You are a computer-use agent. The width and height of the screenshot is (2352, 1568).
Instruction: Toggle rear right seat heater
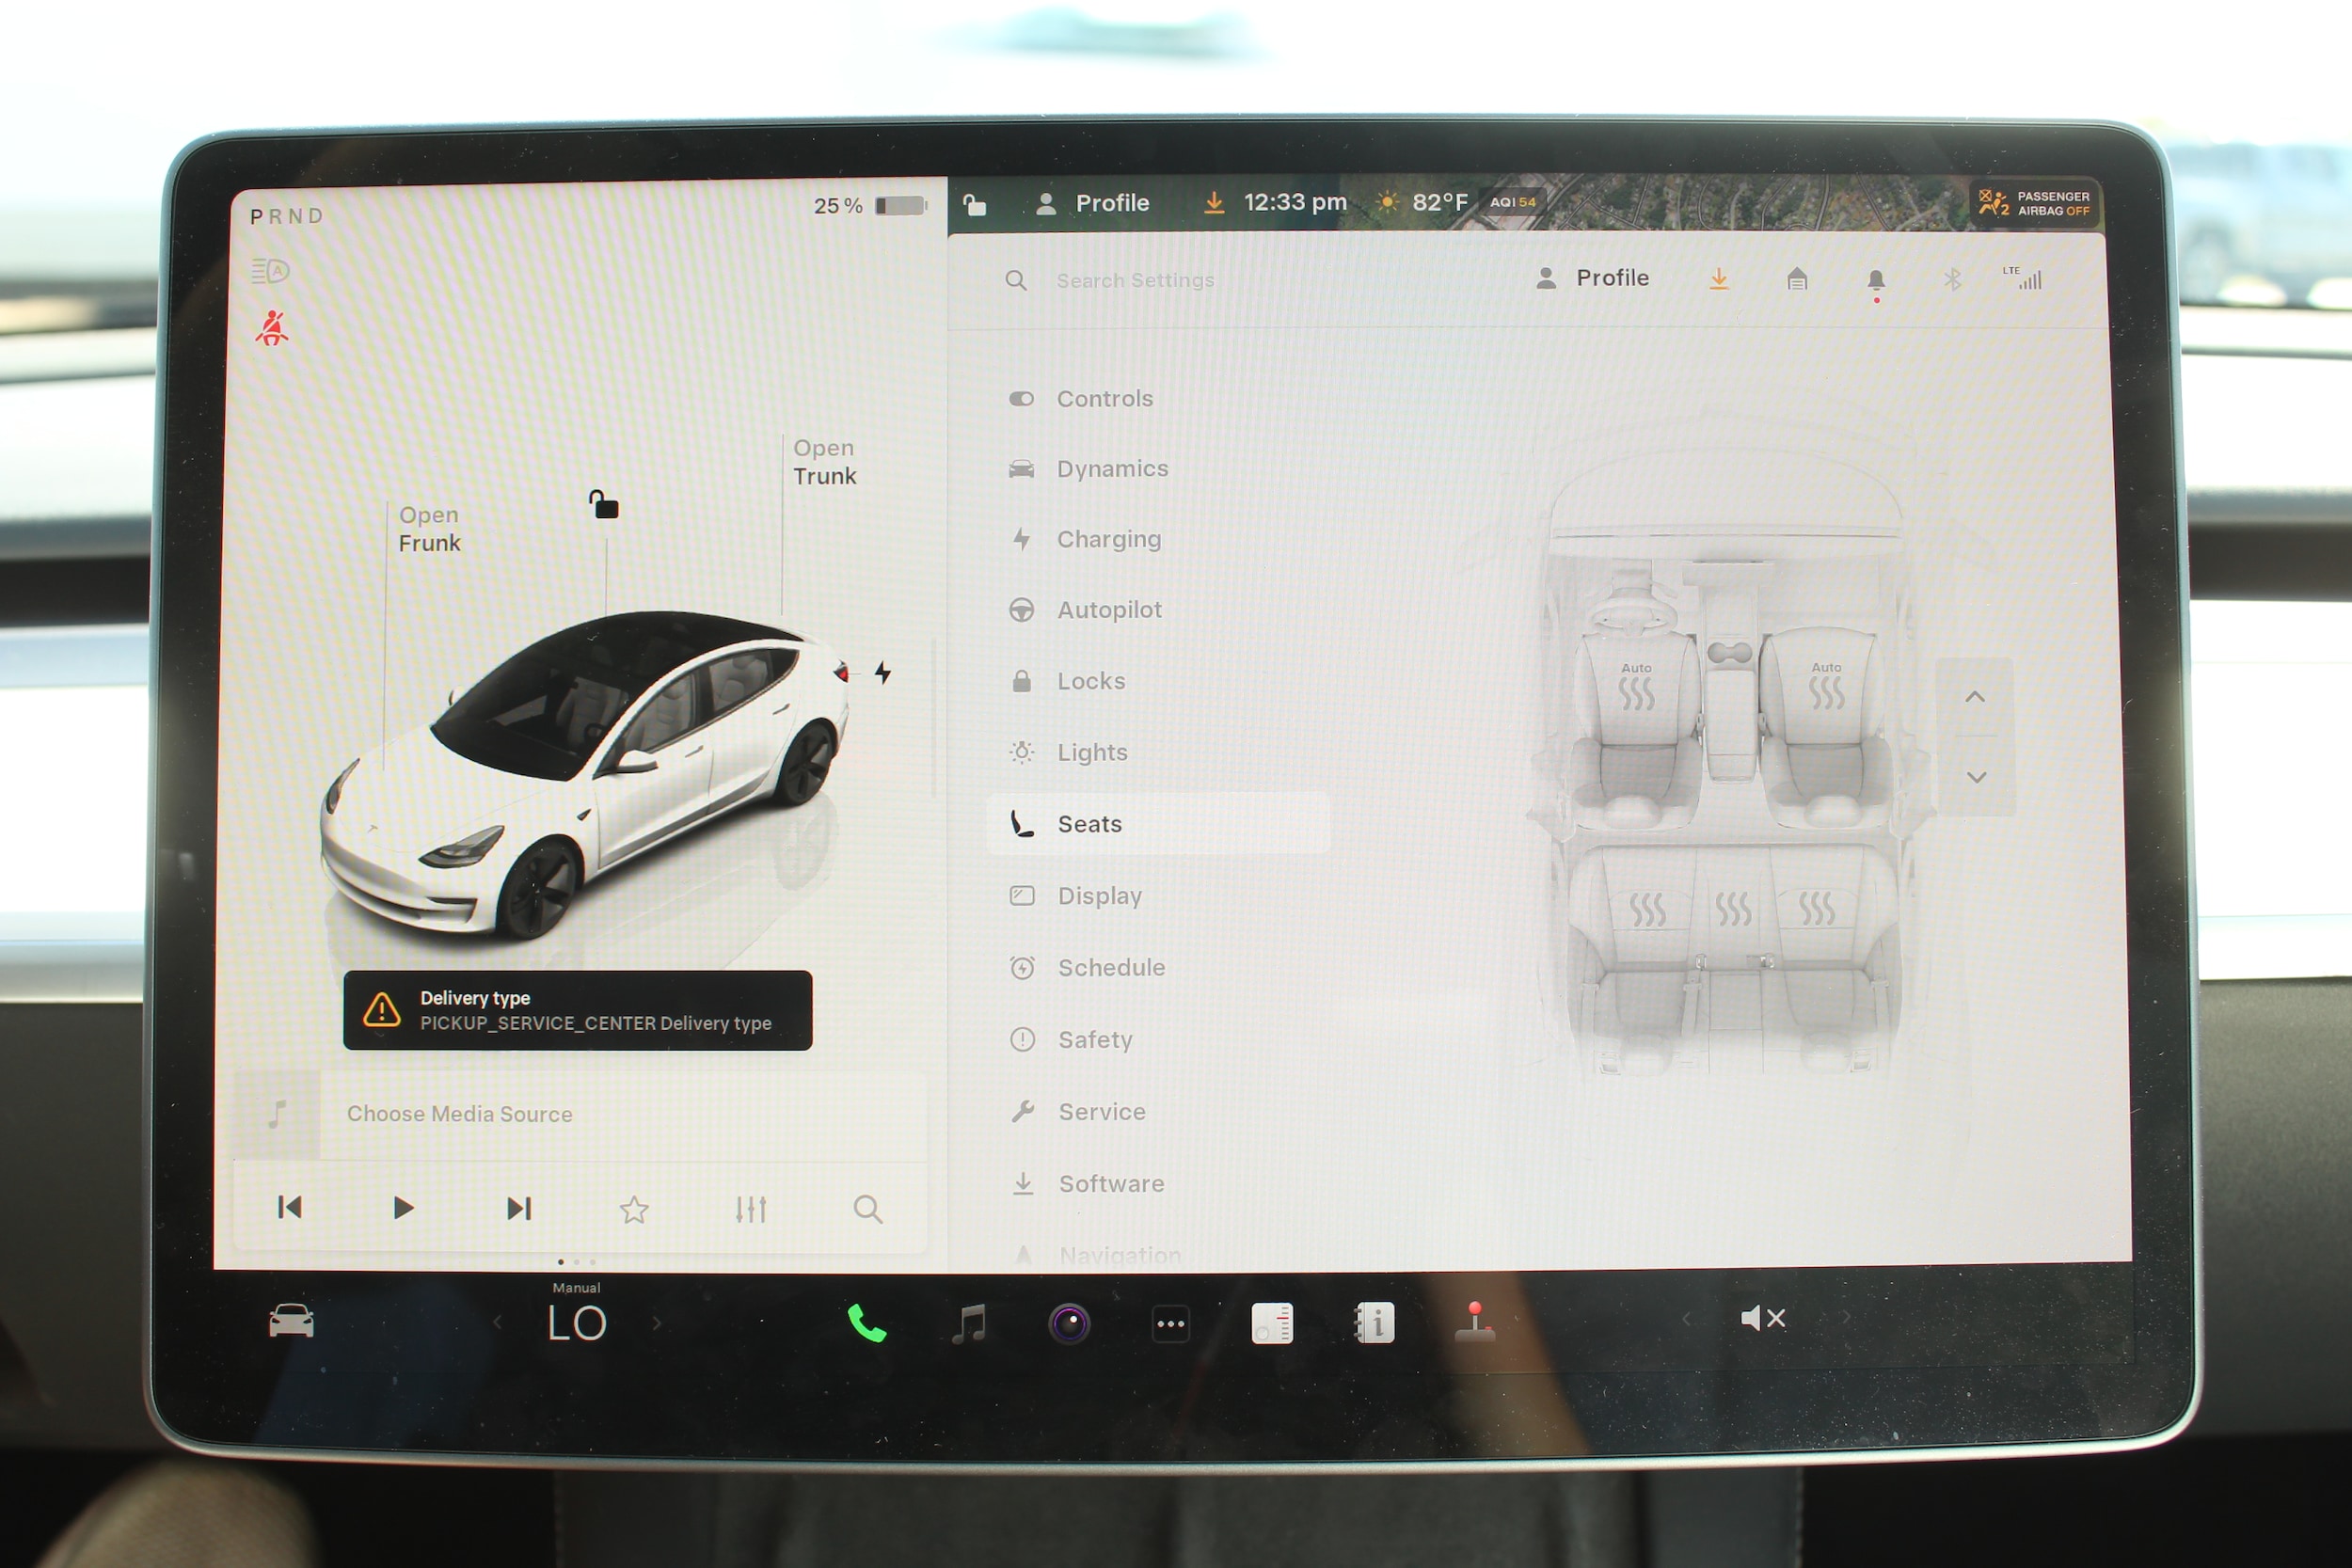(x=1817, y=908)
